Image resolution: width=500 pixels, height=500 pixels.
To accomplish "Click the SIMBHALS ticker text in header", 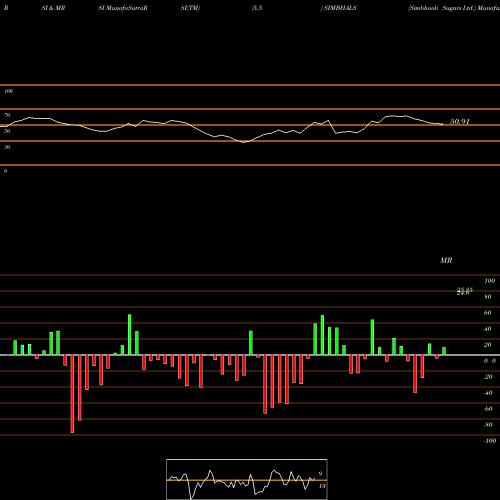I will tap(340, 8).
